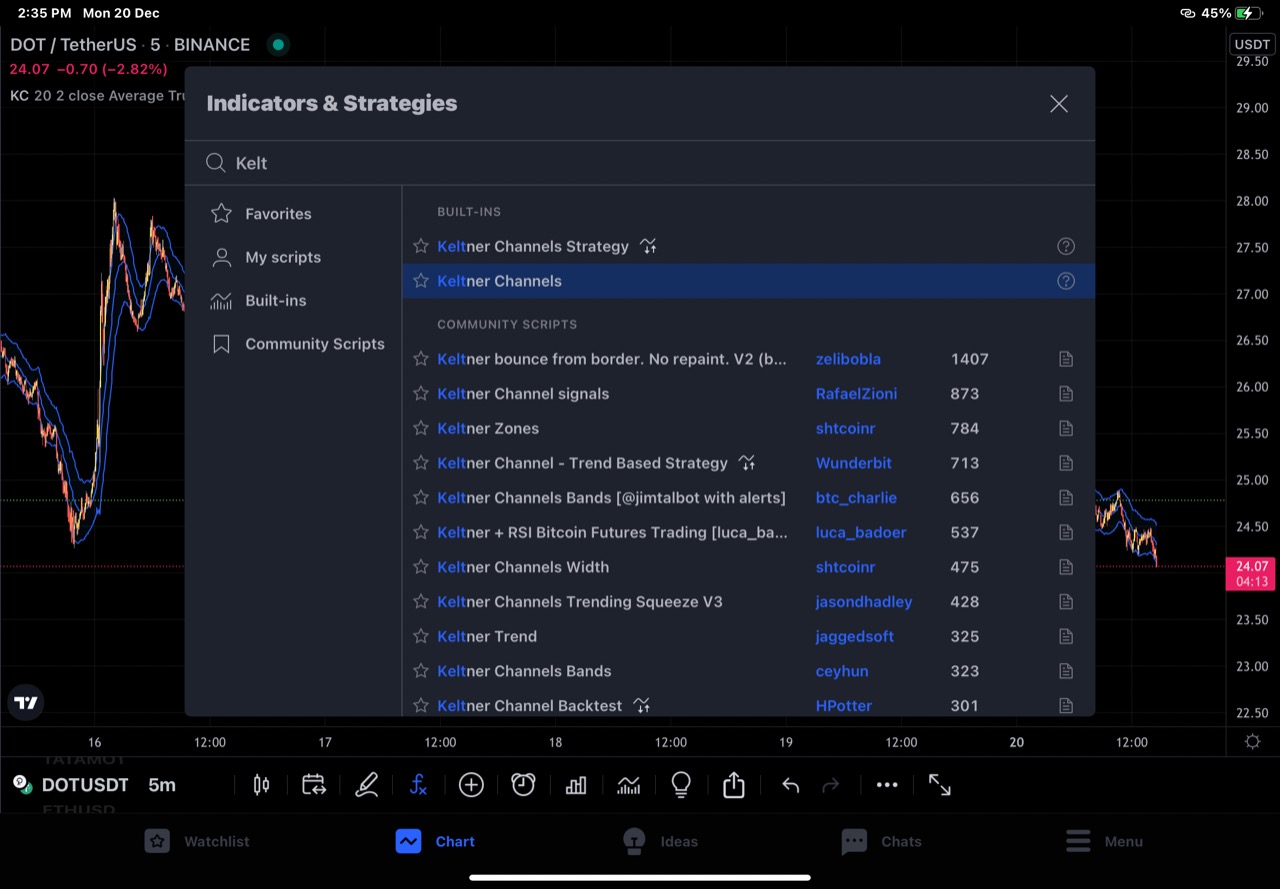The image size is (1280, 889).
Task: View source of Keltner Channels Trending Squeeze V3
Action: 1066,602
